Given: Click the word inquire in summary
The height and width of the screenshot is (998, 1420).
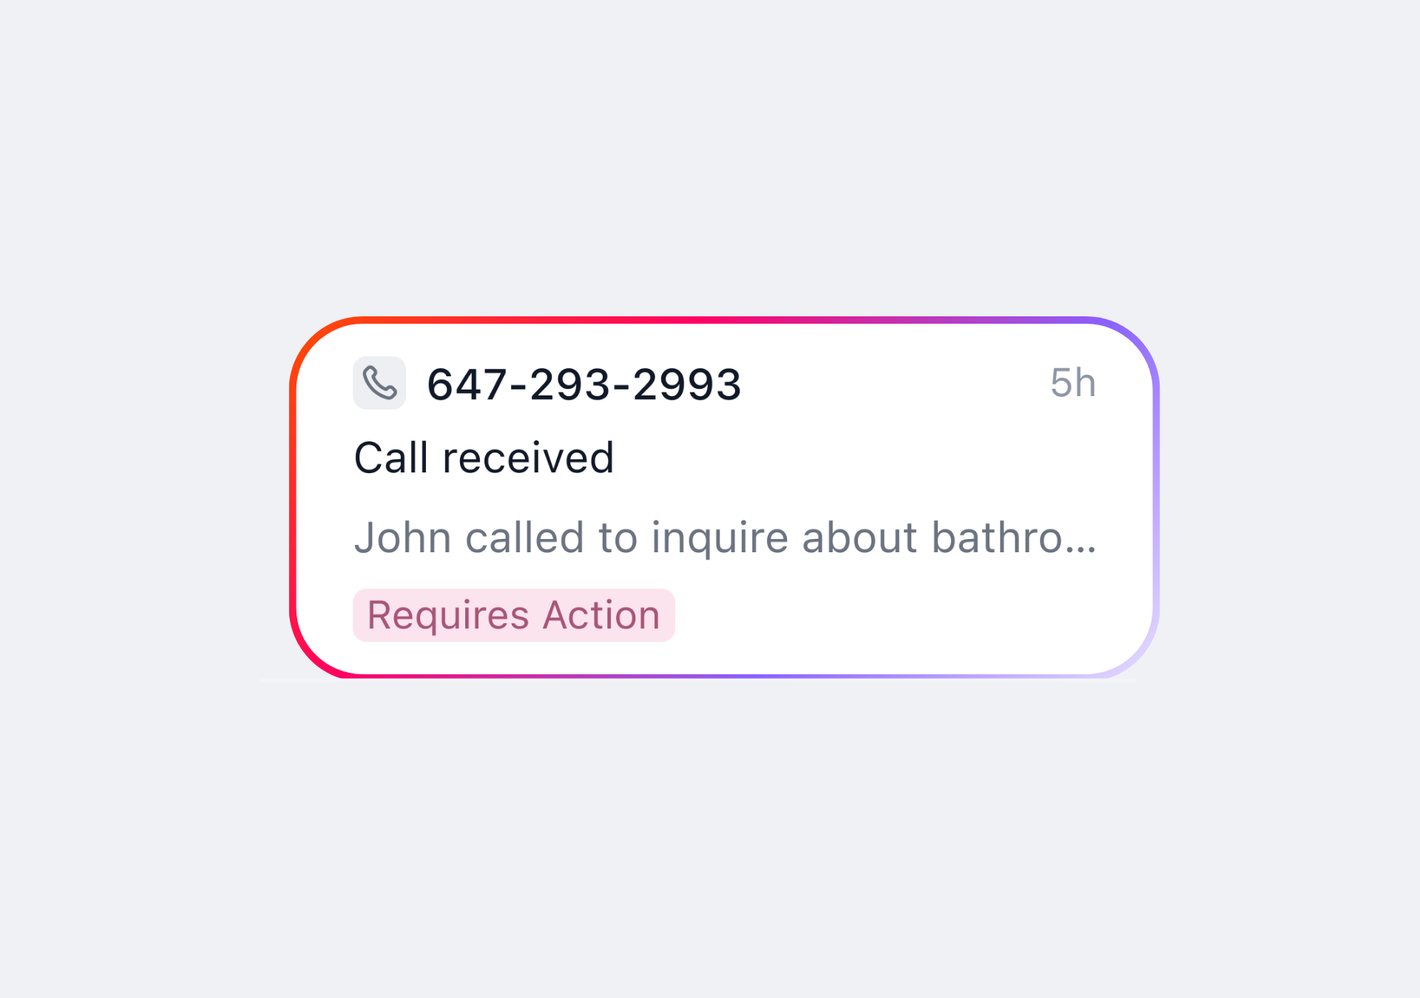Looking at the screenshot, I should (720, 538).
